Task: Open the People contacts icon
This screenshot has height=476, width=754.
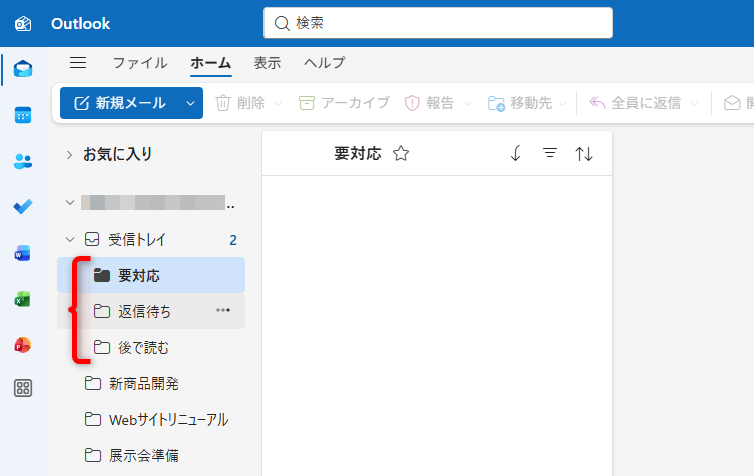Action: pyautogui.click(x=23, y=162)
